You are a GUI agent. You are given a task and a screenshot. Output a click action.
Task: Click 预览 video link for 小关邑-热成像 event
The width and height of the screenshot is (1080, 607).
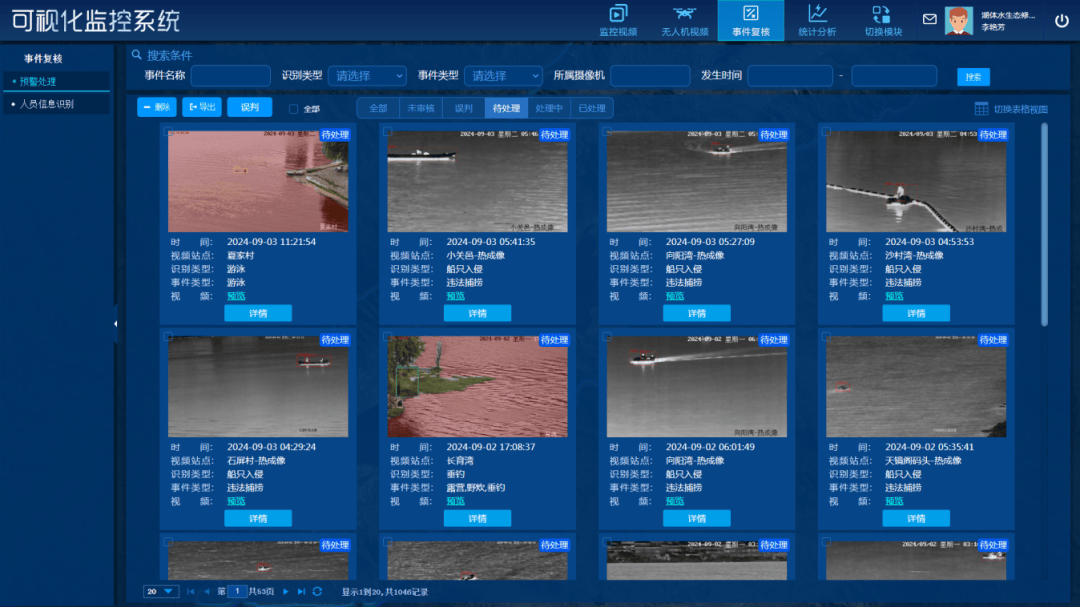click(455, 296)
